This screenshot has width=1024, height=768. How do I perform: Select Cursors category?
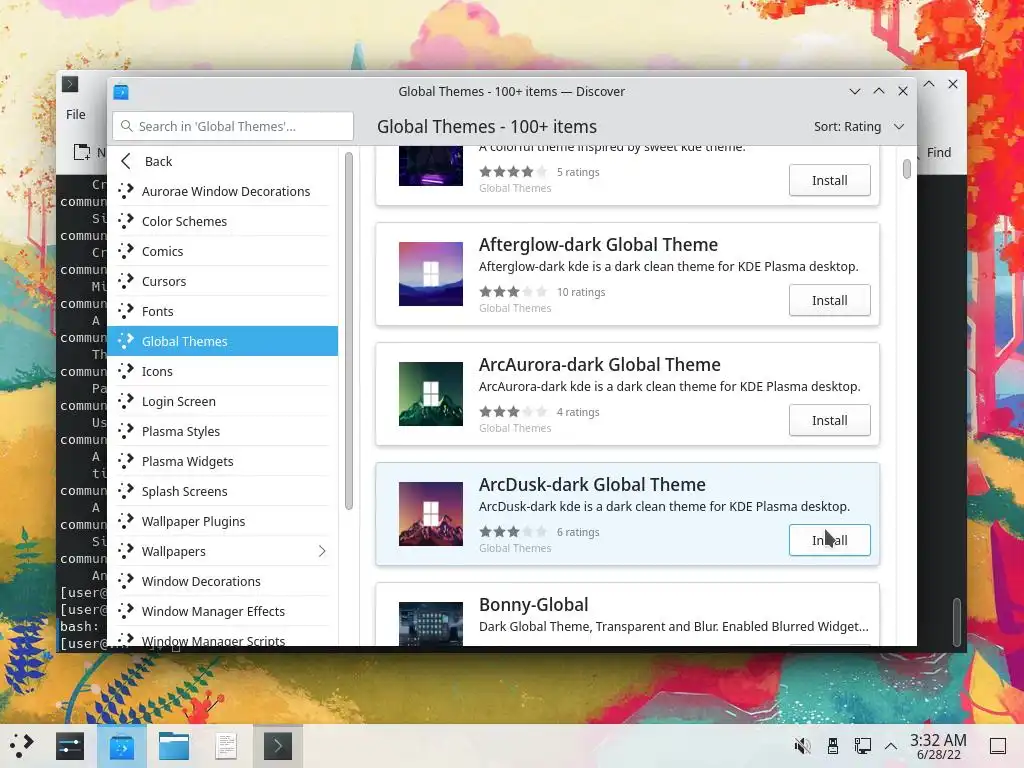pos(222,281)
